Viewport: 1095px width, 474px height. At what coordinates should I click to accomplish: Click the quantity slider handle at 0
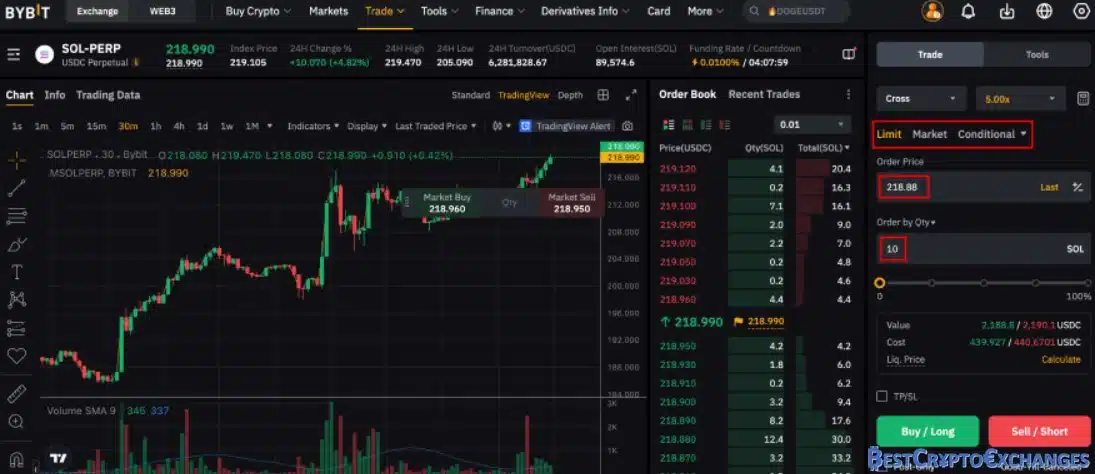point(880,283)
